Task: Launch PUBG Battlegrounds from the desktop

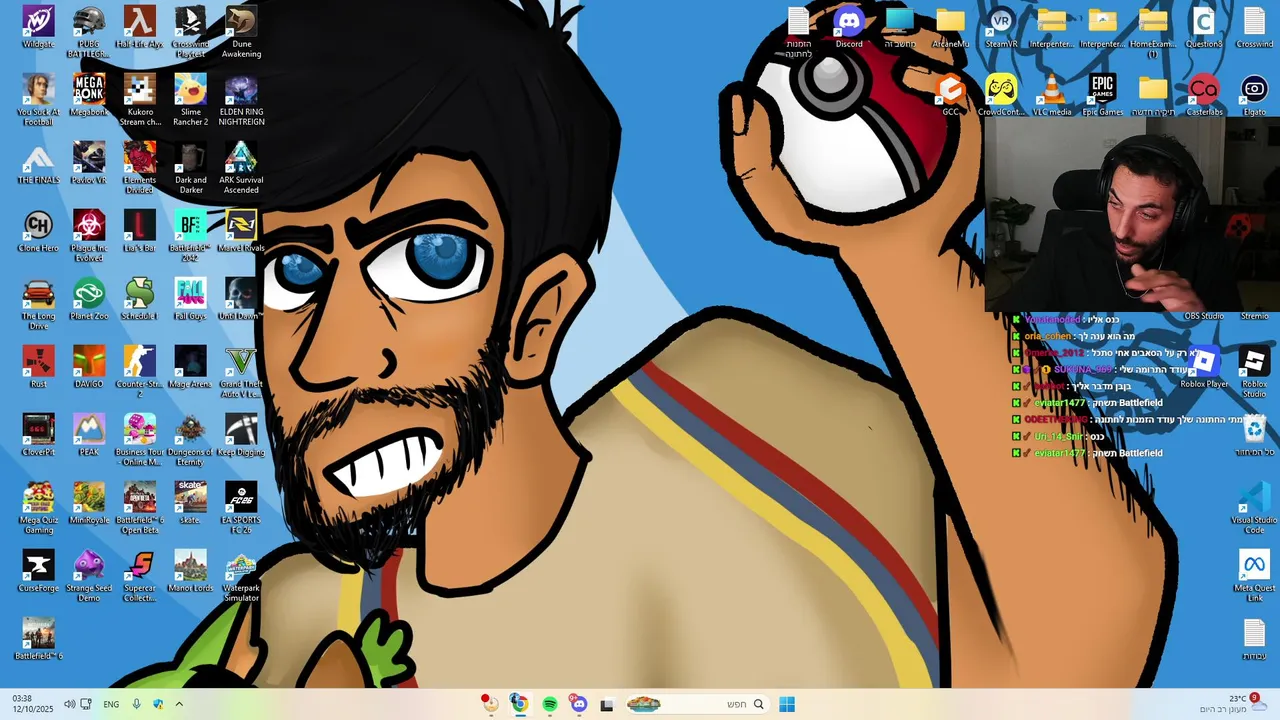Action: 89,31
